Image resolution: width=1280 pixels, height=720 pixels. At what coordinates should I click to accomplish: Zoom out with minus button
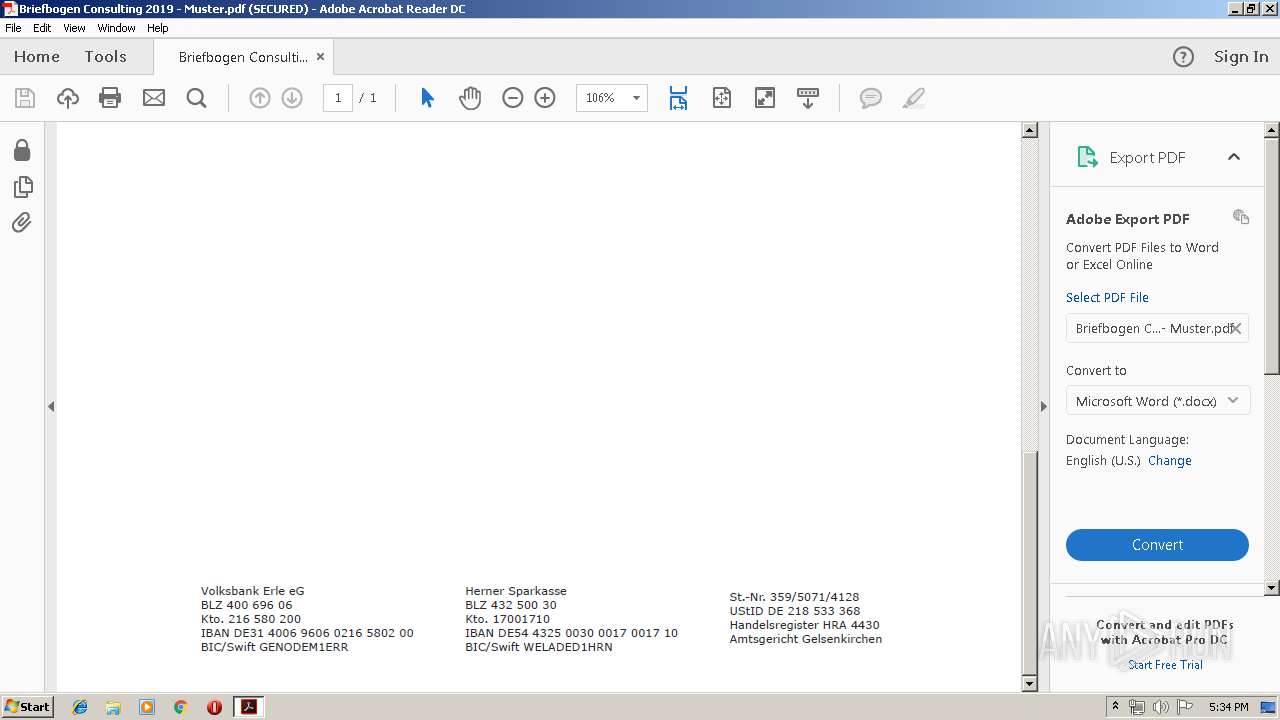(513, 98)
